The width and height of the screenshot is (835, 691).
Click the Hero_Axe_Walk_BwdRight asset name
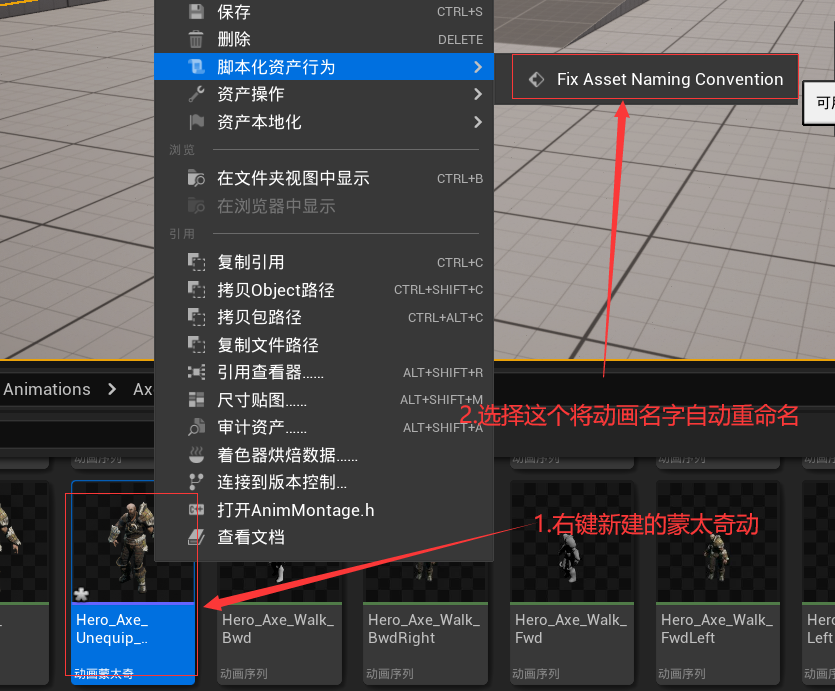(x=424, y=629)
